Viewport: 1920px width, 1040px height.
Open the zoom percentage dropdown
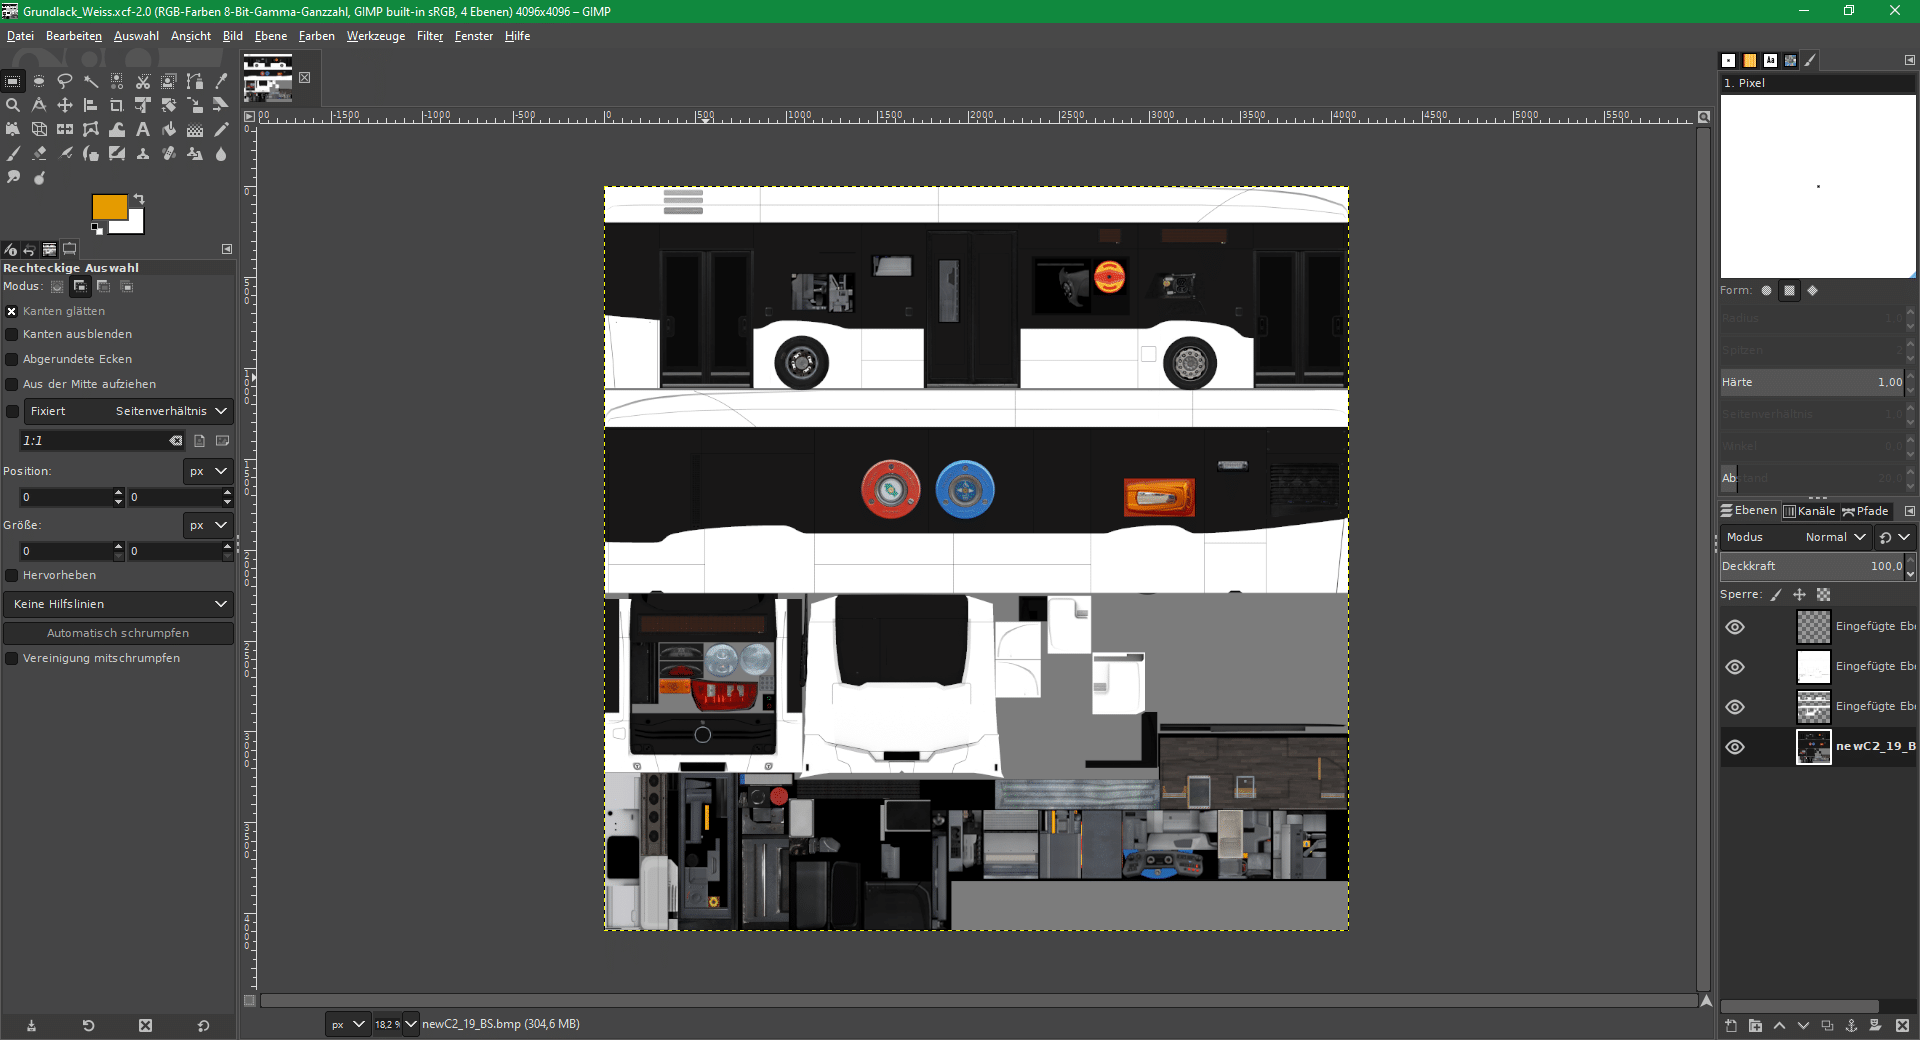tap(410, 1024)
